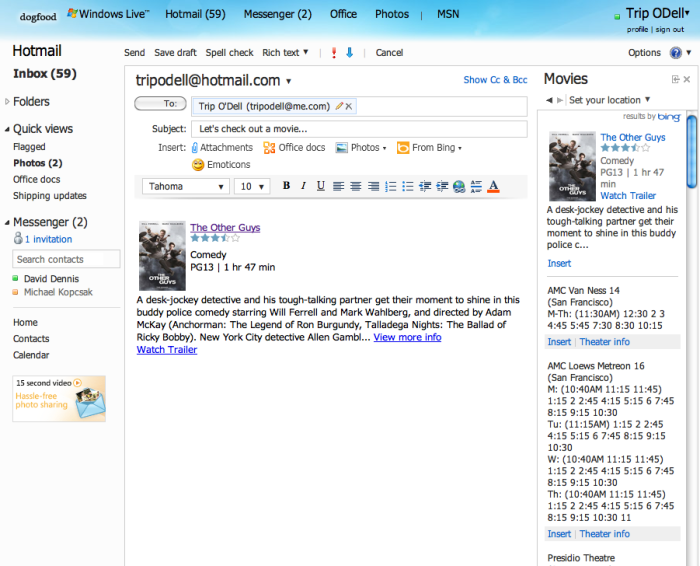Open Hotmail (59) in top navigation
Viewport: 700px width, 566px height.
point(195,14)
